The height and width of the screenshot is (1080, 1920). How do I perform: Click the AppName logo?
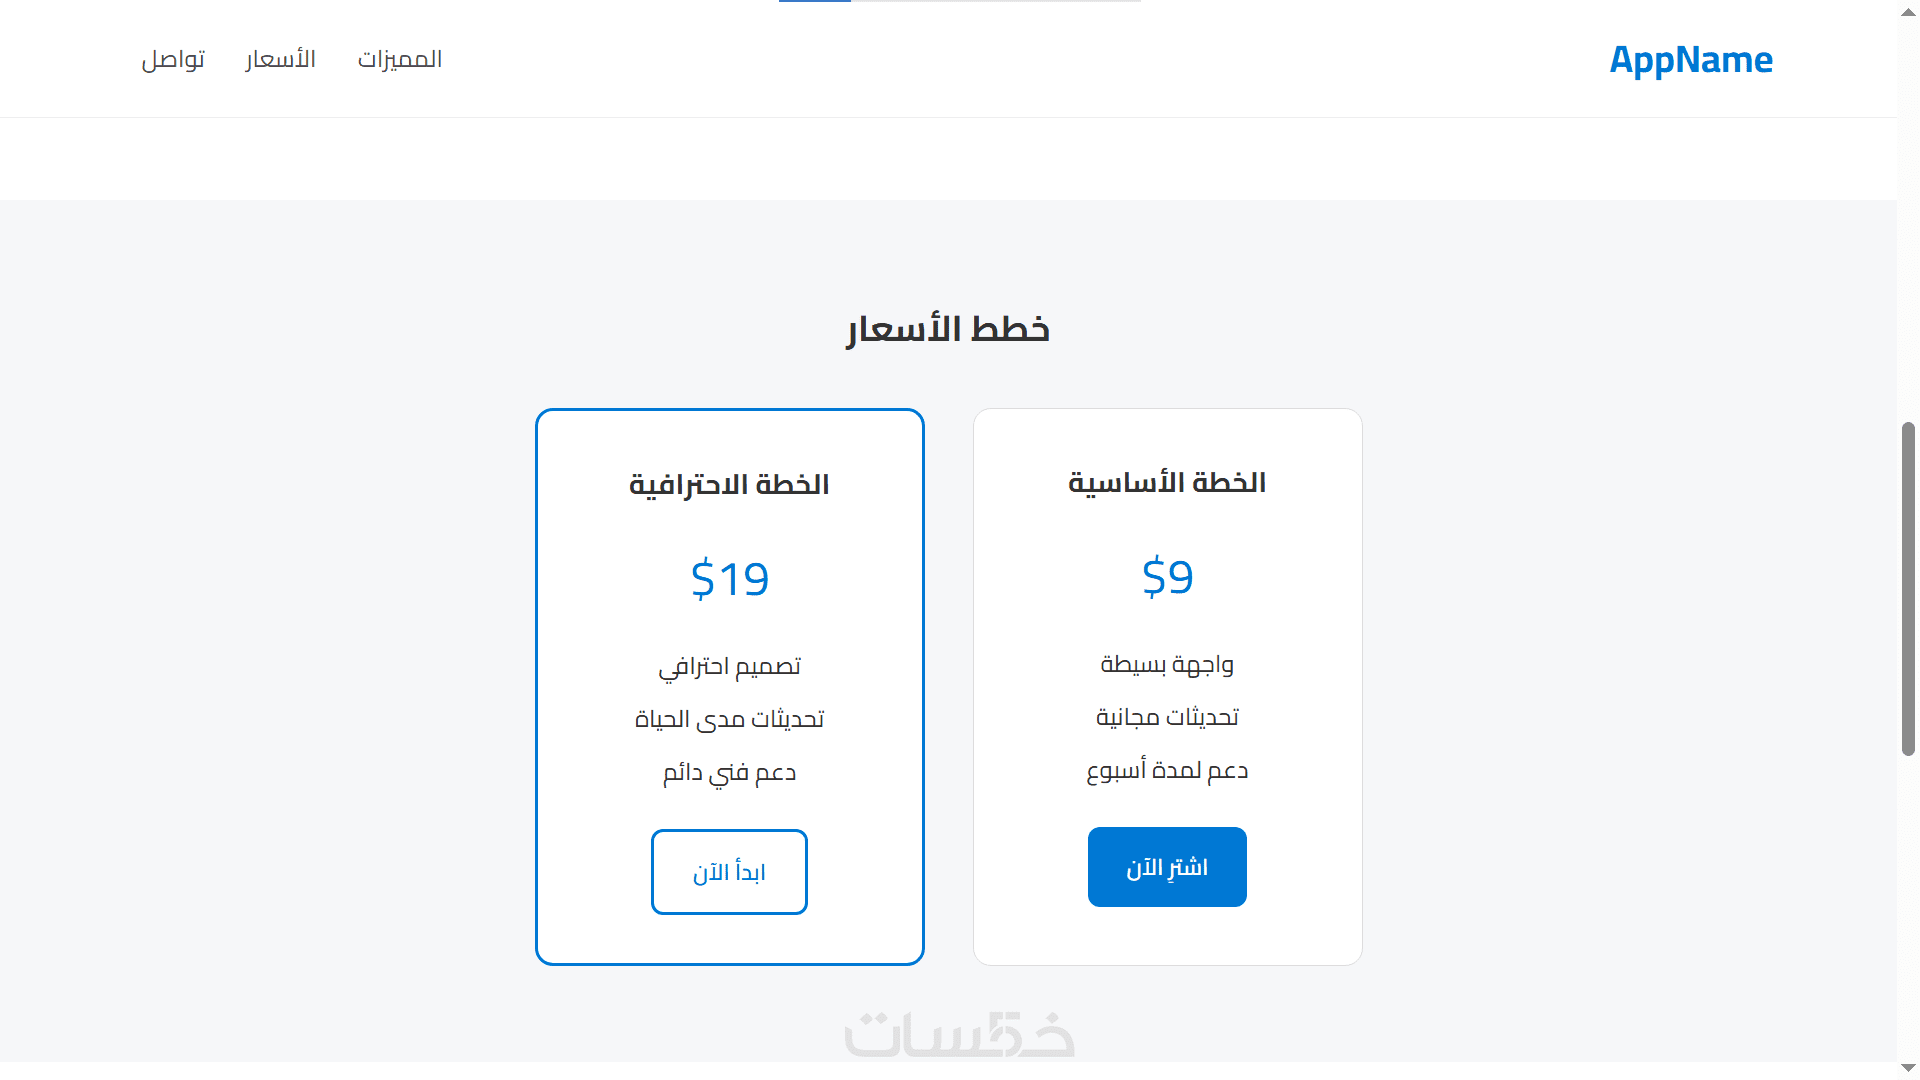[1690, 60]
